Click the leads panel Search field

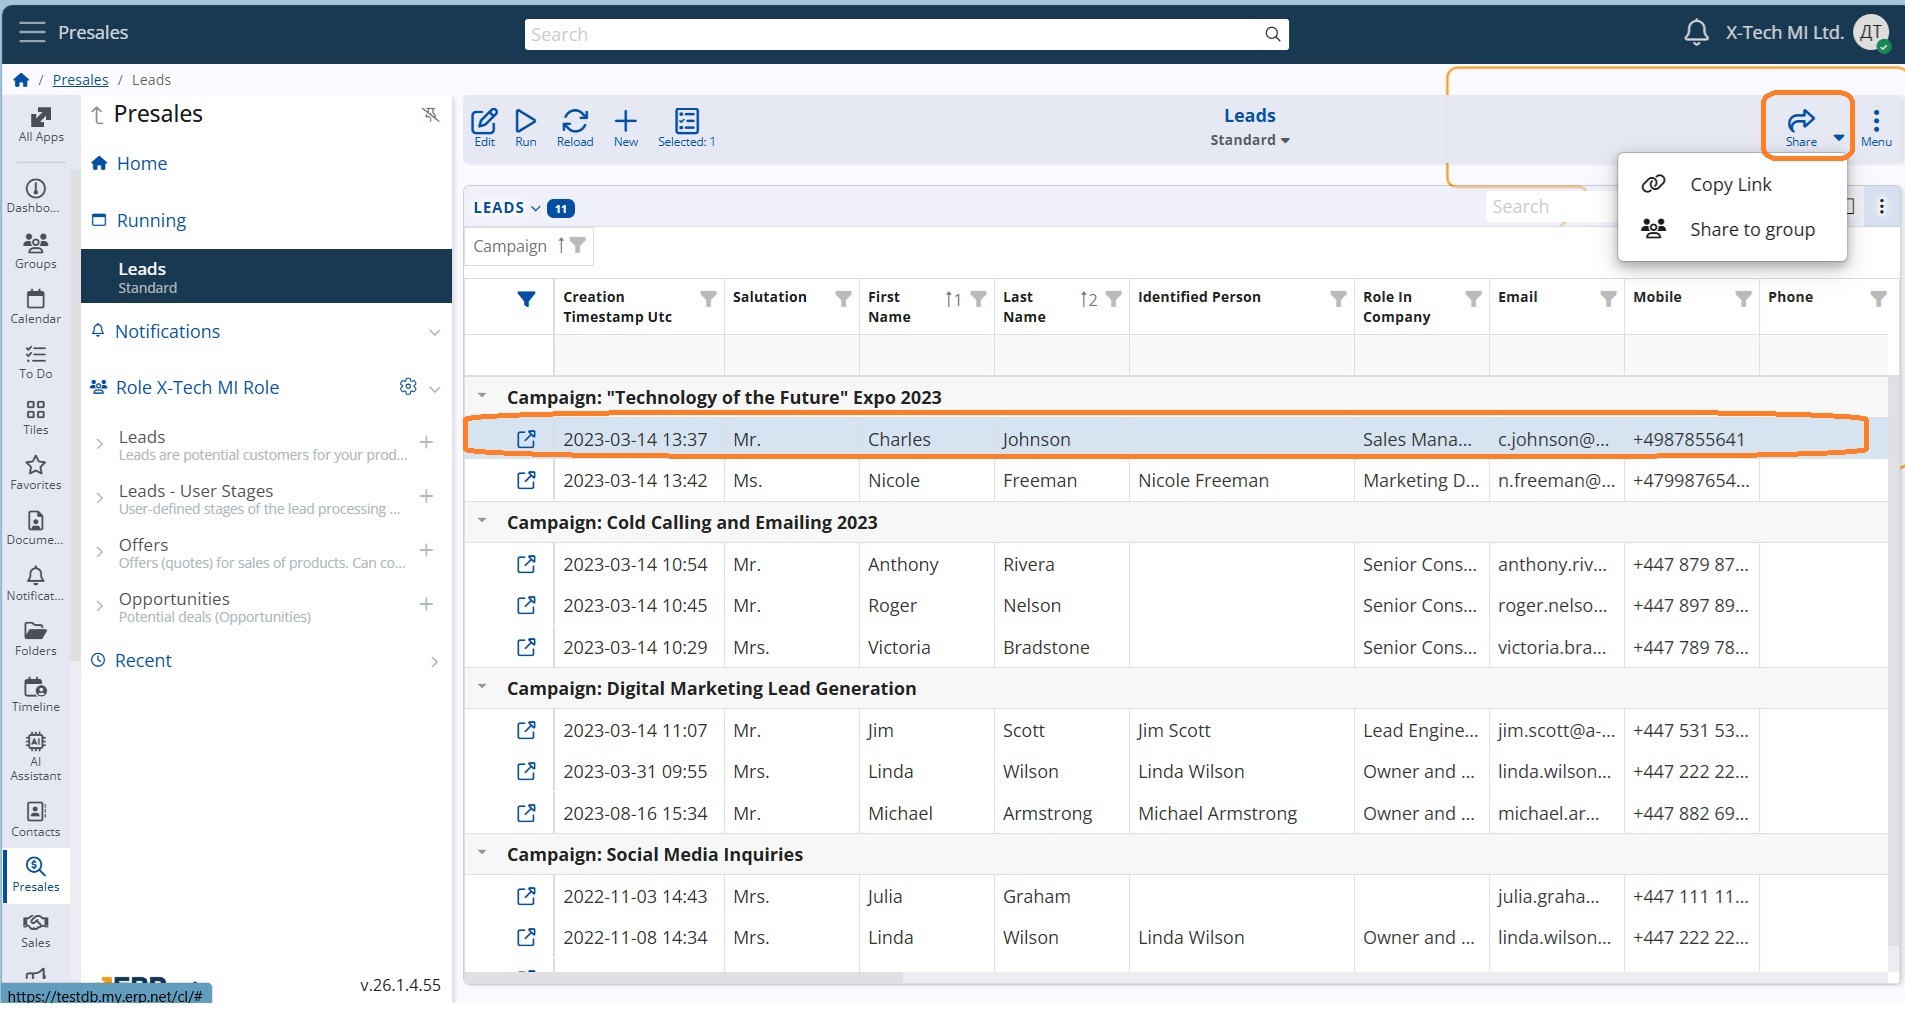[x=1550, y=207]
